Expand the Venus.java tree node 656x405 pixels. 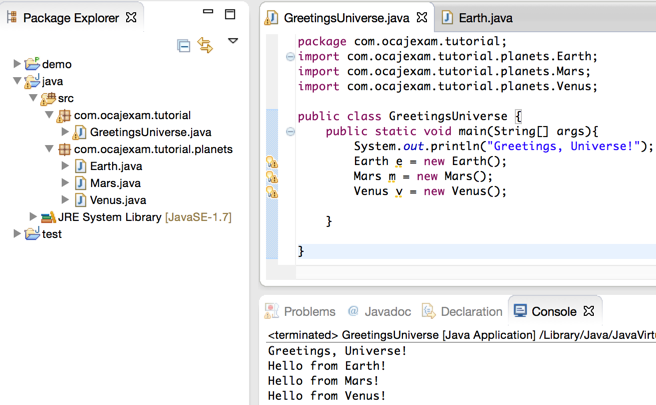click(x=65, y=199)
